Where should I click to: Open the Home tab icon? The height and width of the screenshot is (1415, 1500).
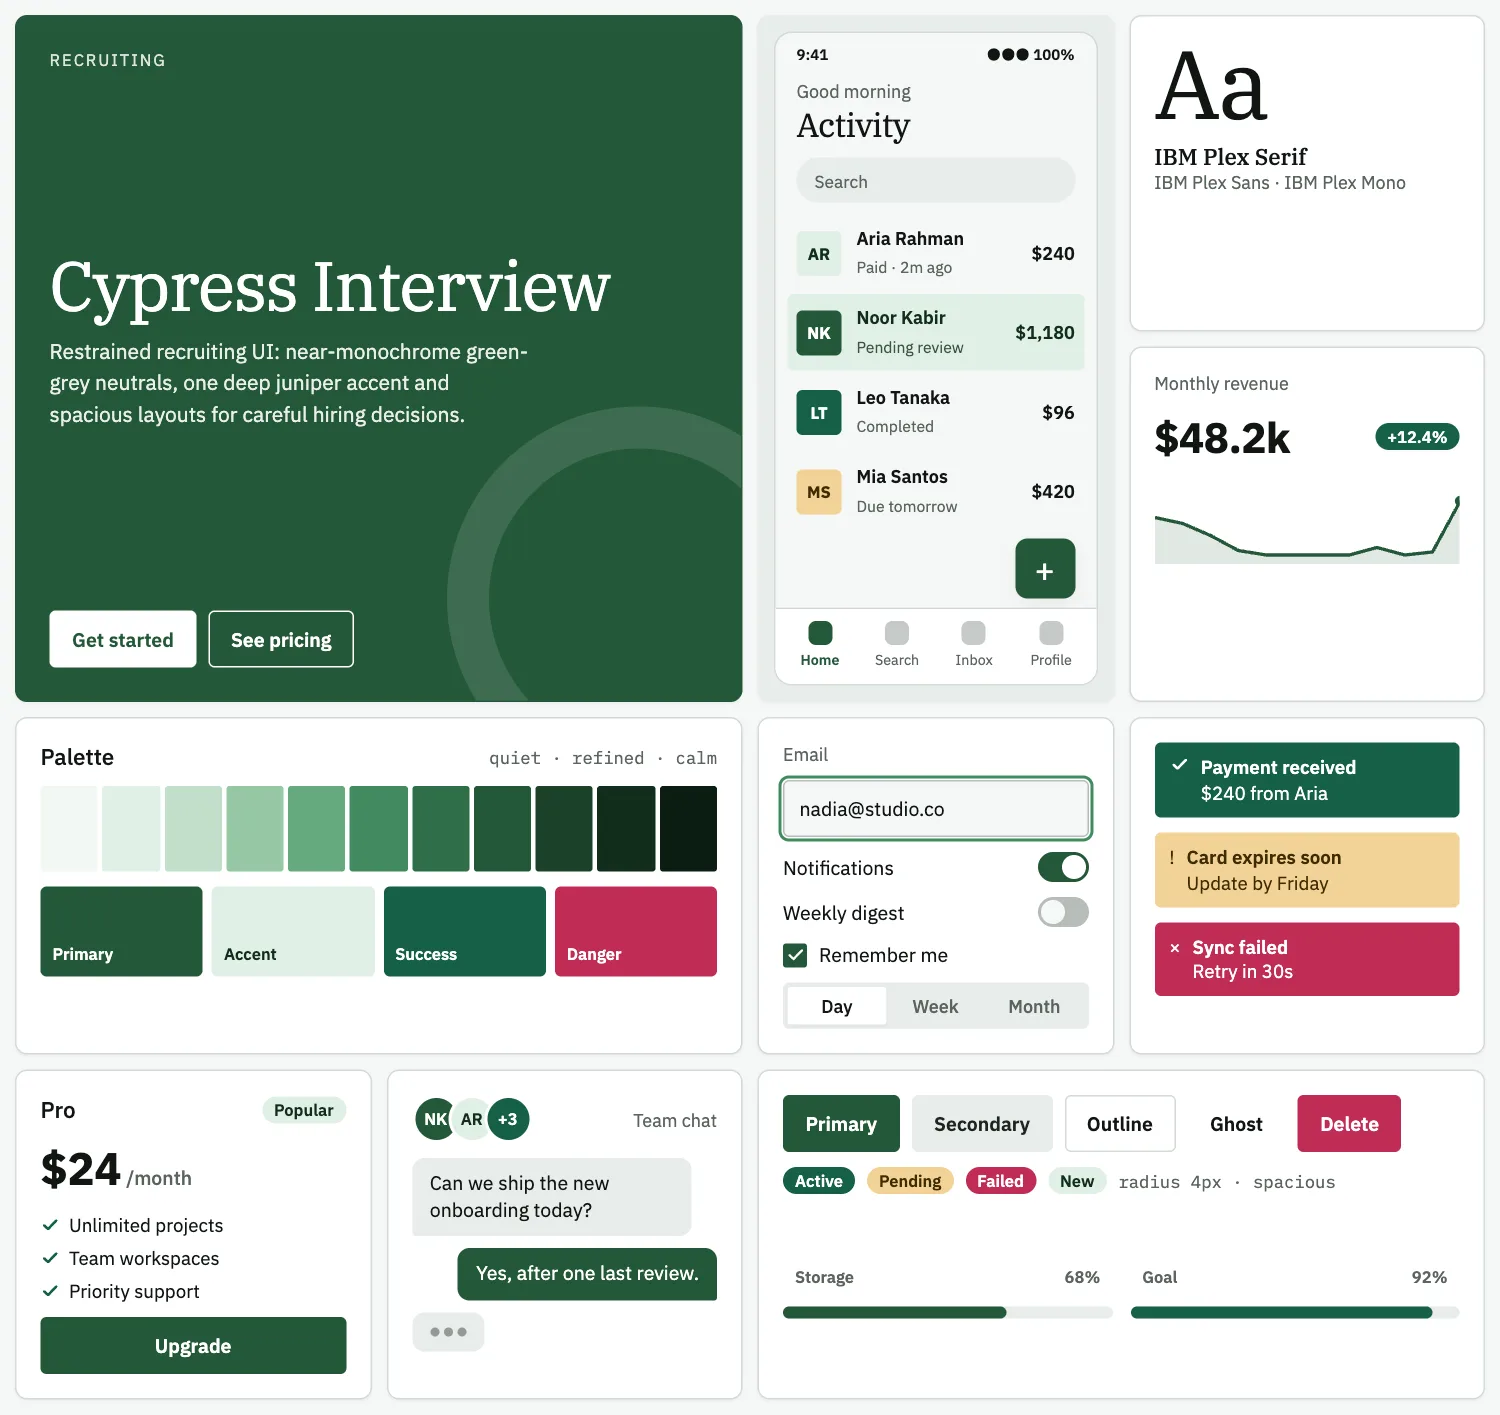820,633
